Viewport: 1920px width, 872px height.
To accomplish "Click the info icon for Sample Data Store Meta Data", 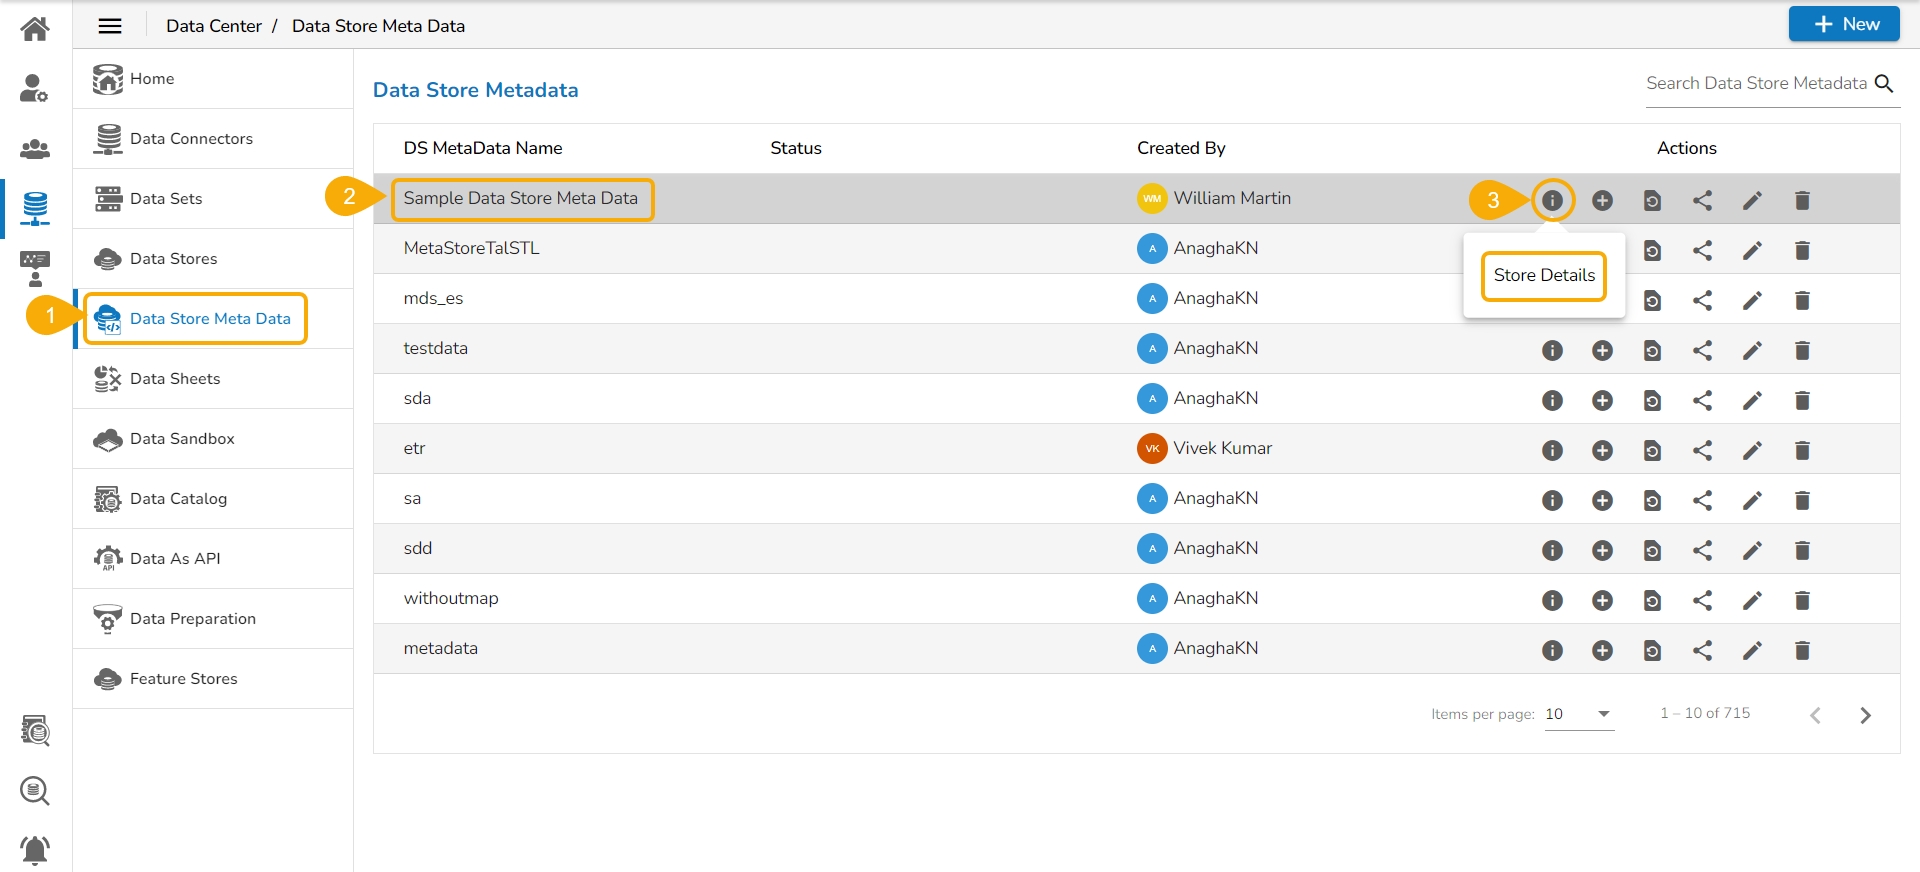I will click(1552, 200).
